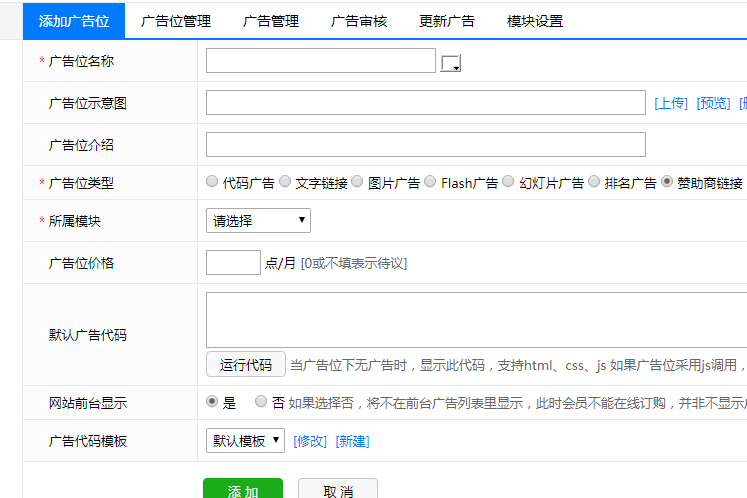
Task: Switch to the 广告位管理 tab
Action: [x=176, y=21]
